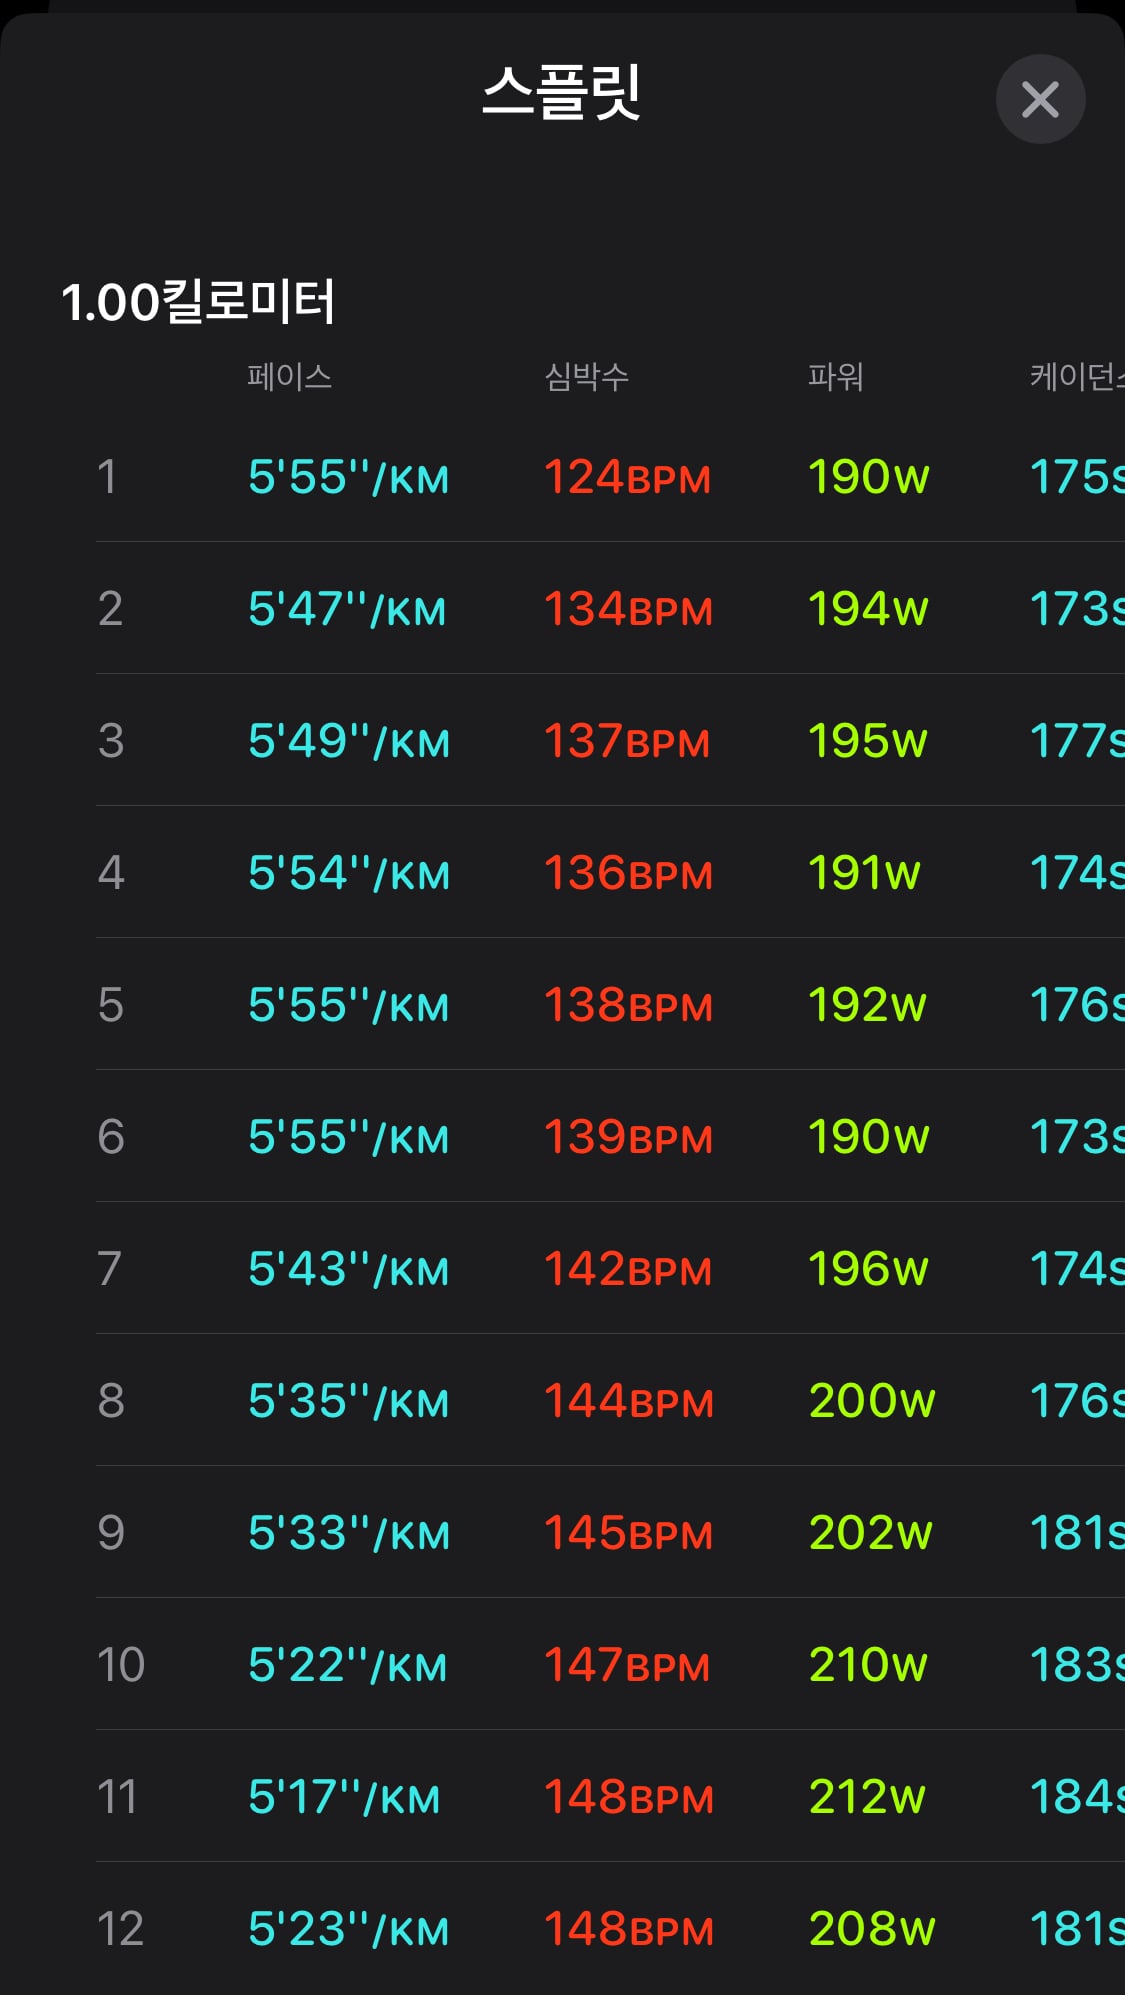Viewport: 1125px width, 1995px height.
Task: Tap the 심박수 column header
Action: click(x=586, y=377)
